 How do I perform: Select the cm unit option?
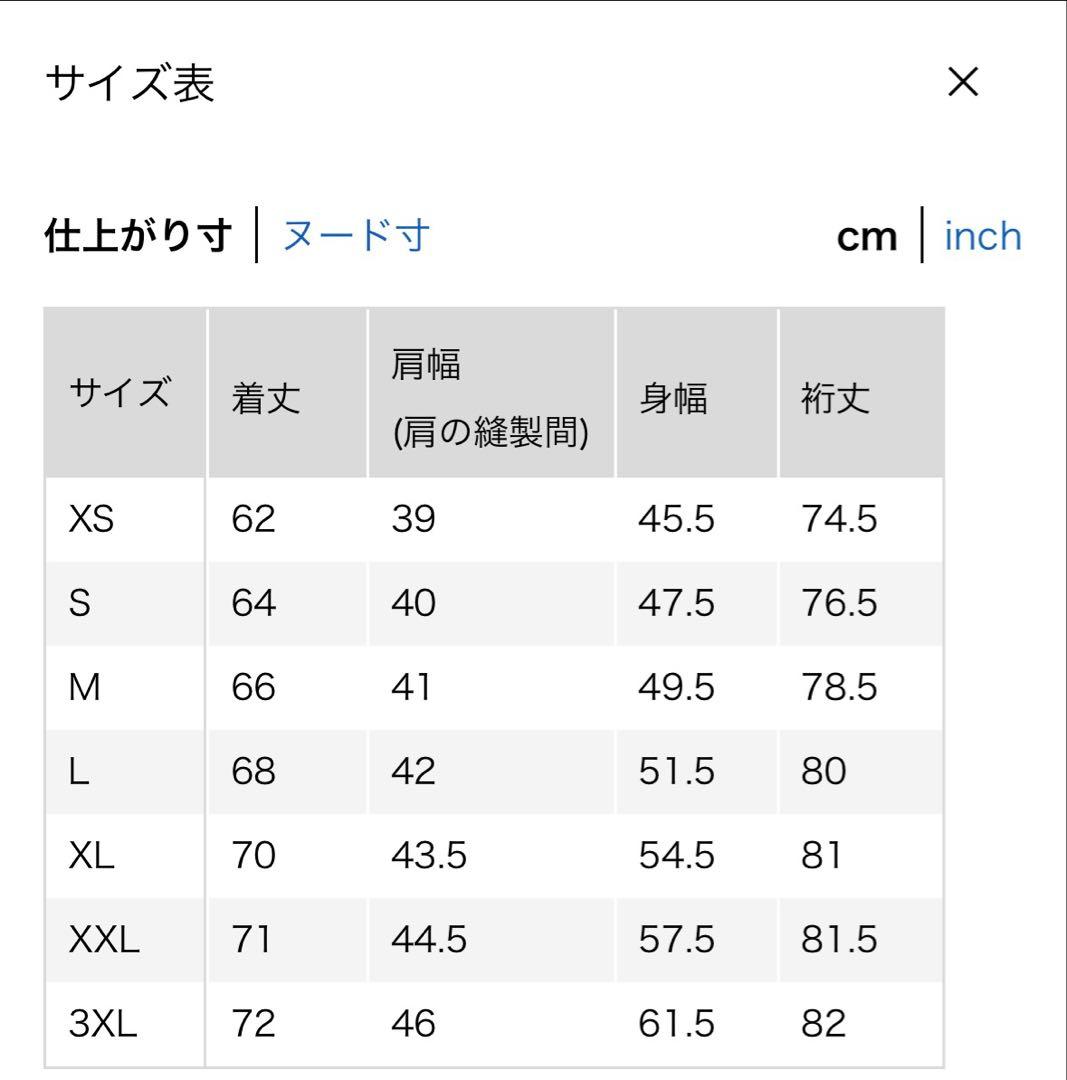pyautogui.click(x=867, y=238)
